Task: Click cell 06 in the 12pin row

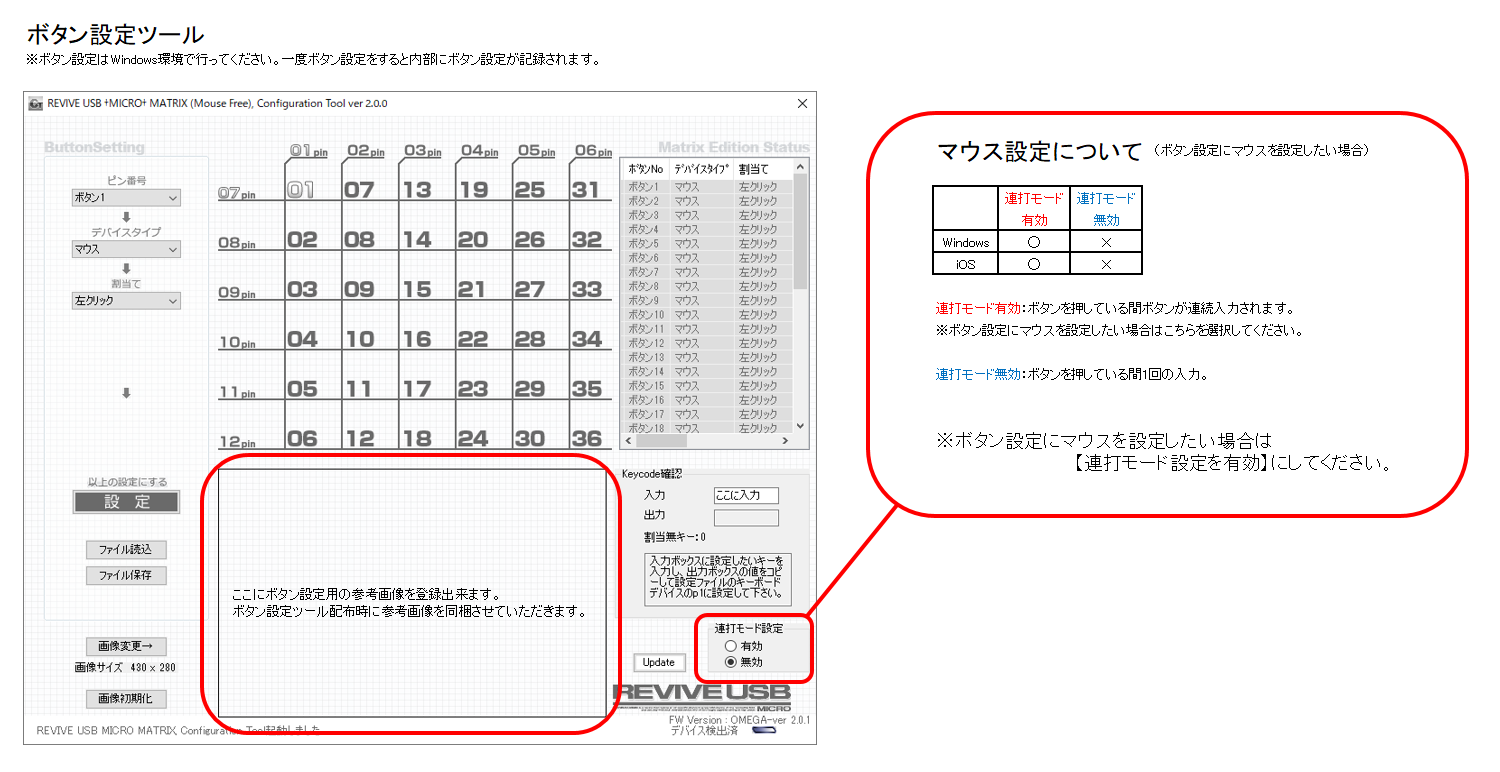Action: pos(302,436)
